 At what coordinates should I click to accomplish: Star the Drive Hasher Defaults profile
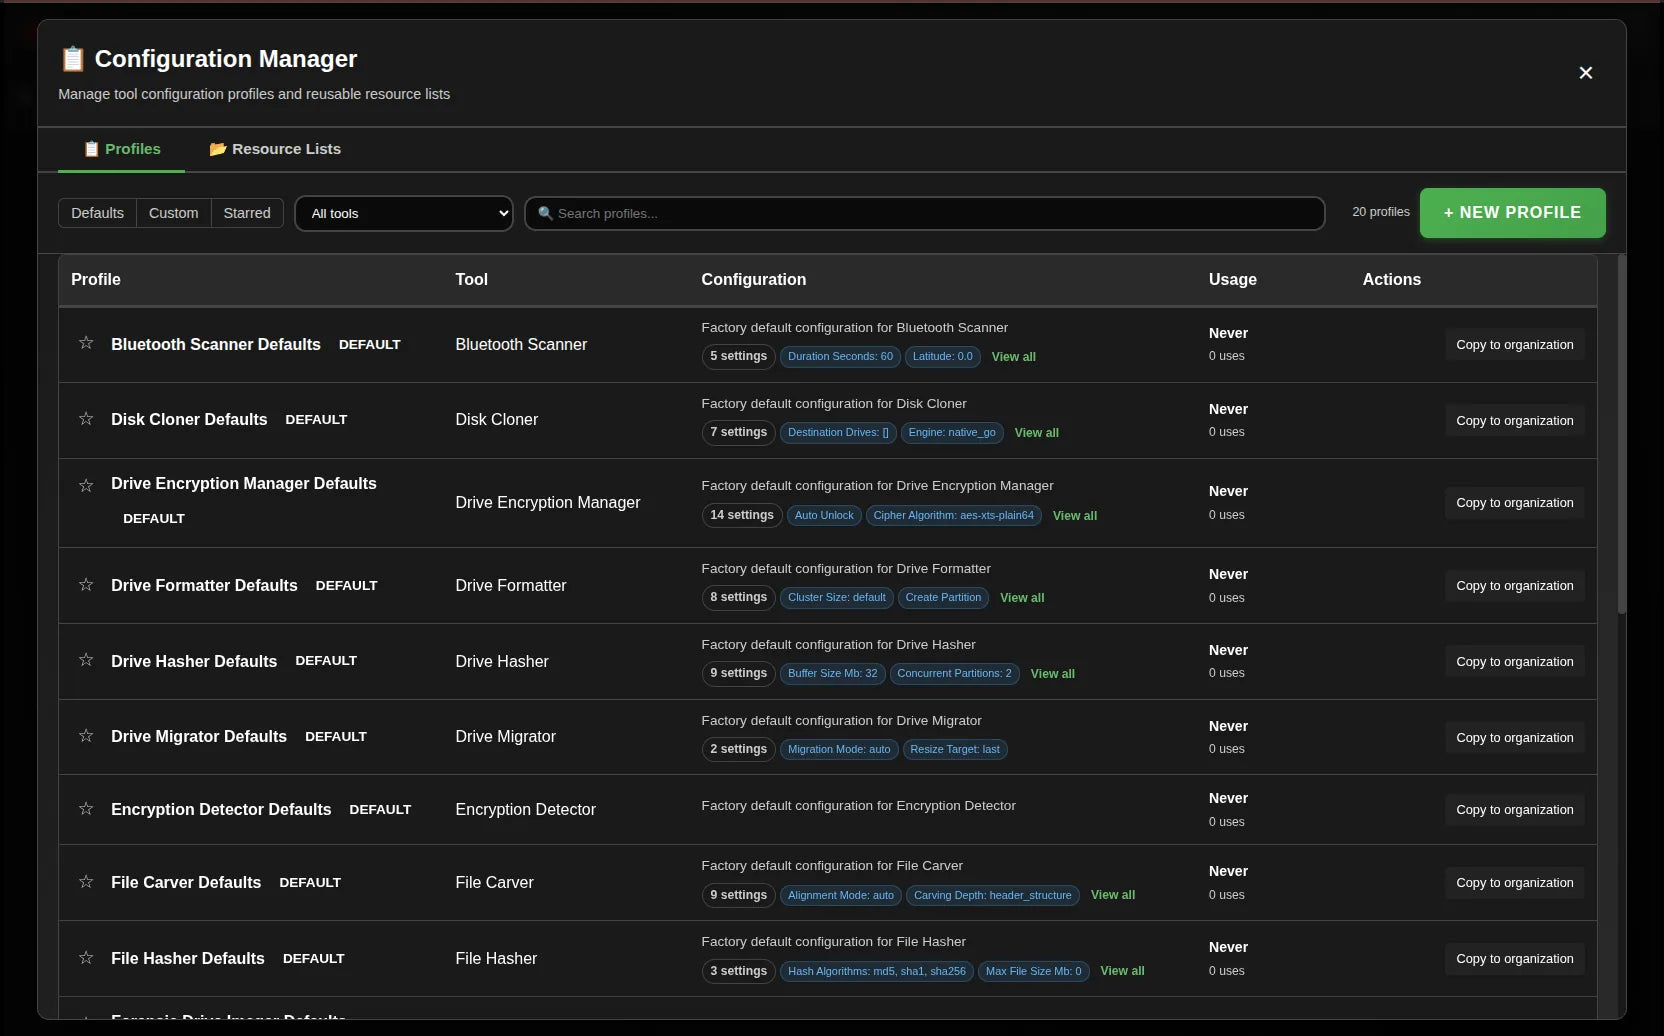[x=86, y=660]
